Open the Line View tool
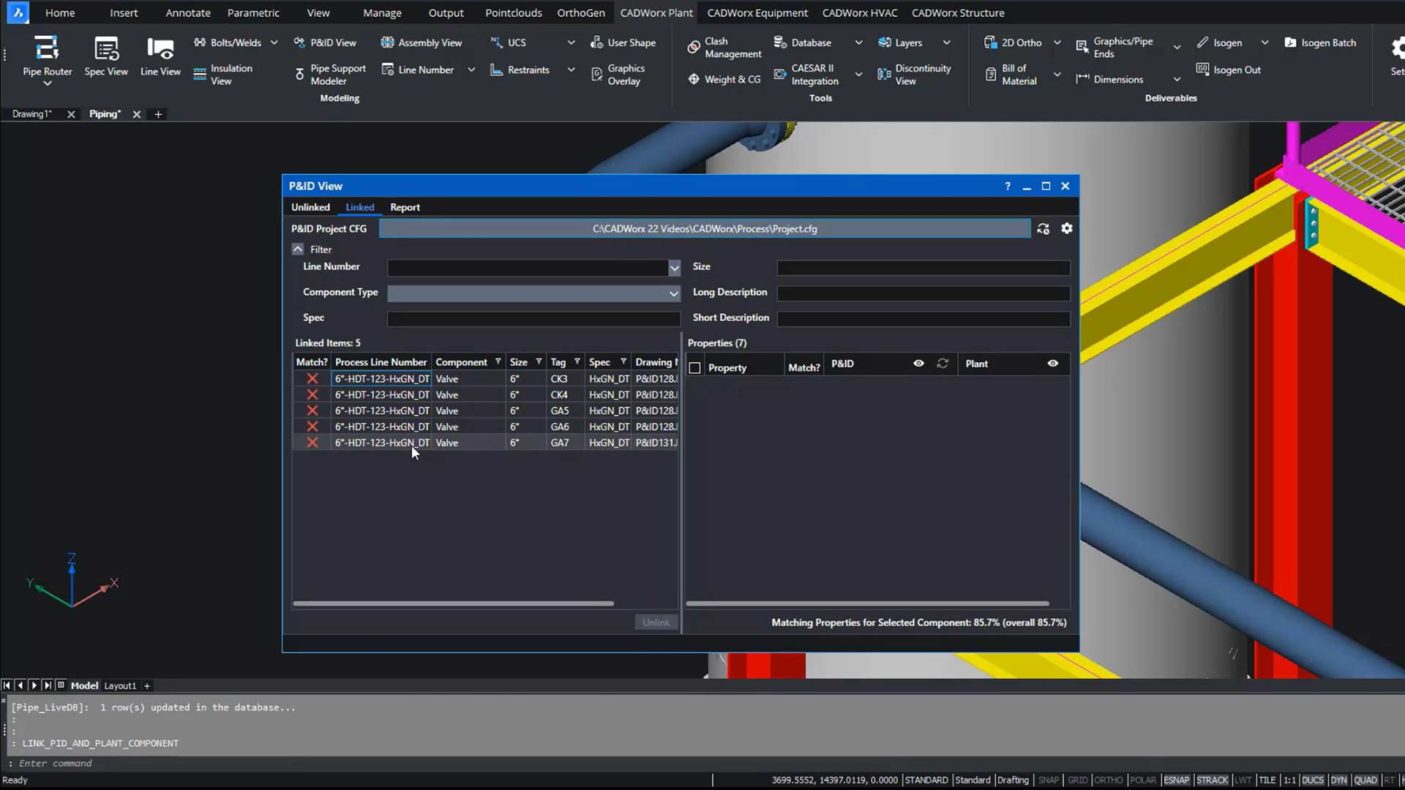The height and width of the screenshot is (790, 1405). (x=160, y=55)
